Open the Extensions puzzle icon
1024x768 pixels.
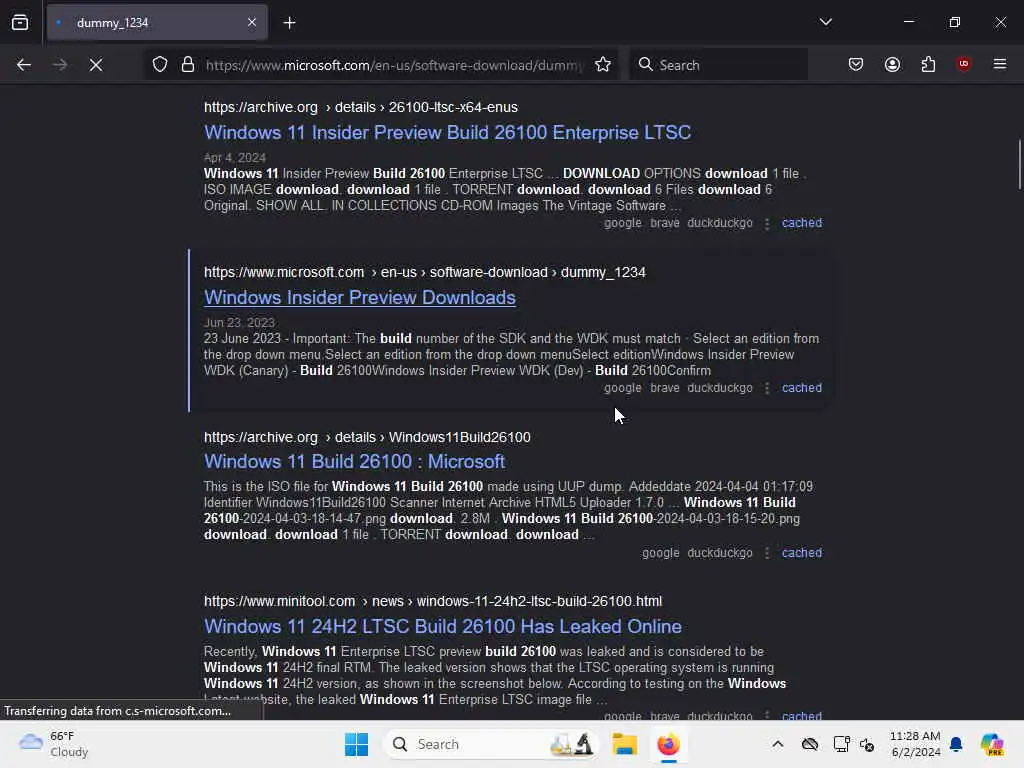tap(928, 65)
